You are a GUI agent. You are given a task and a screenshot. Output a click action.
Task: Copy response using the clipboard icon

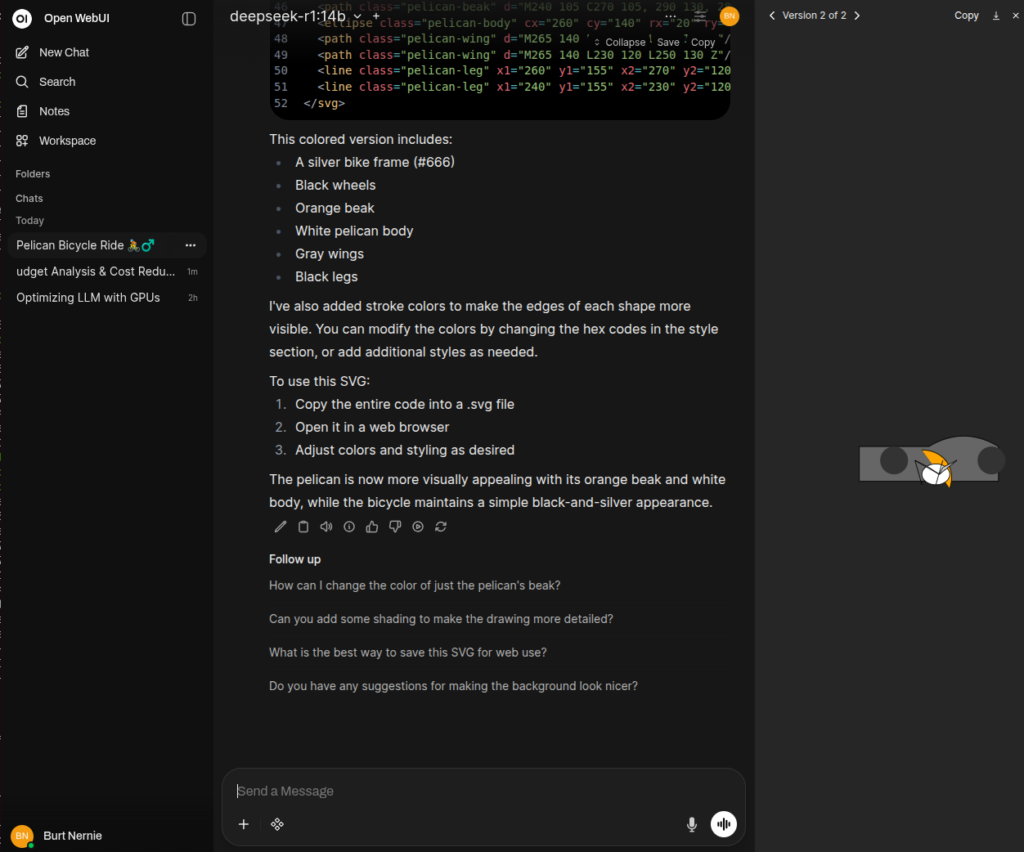pos(303,527)
